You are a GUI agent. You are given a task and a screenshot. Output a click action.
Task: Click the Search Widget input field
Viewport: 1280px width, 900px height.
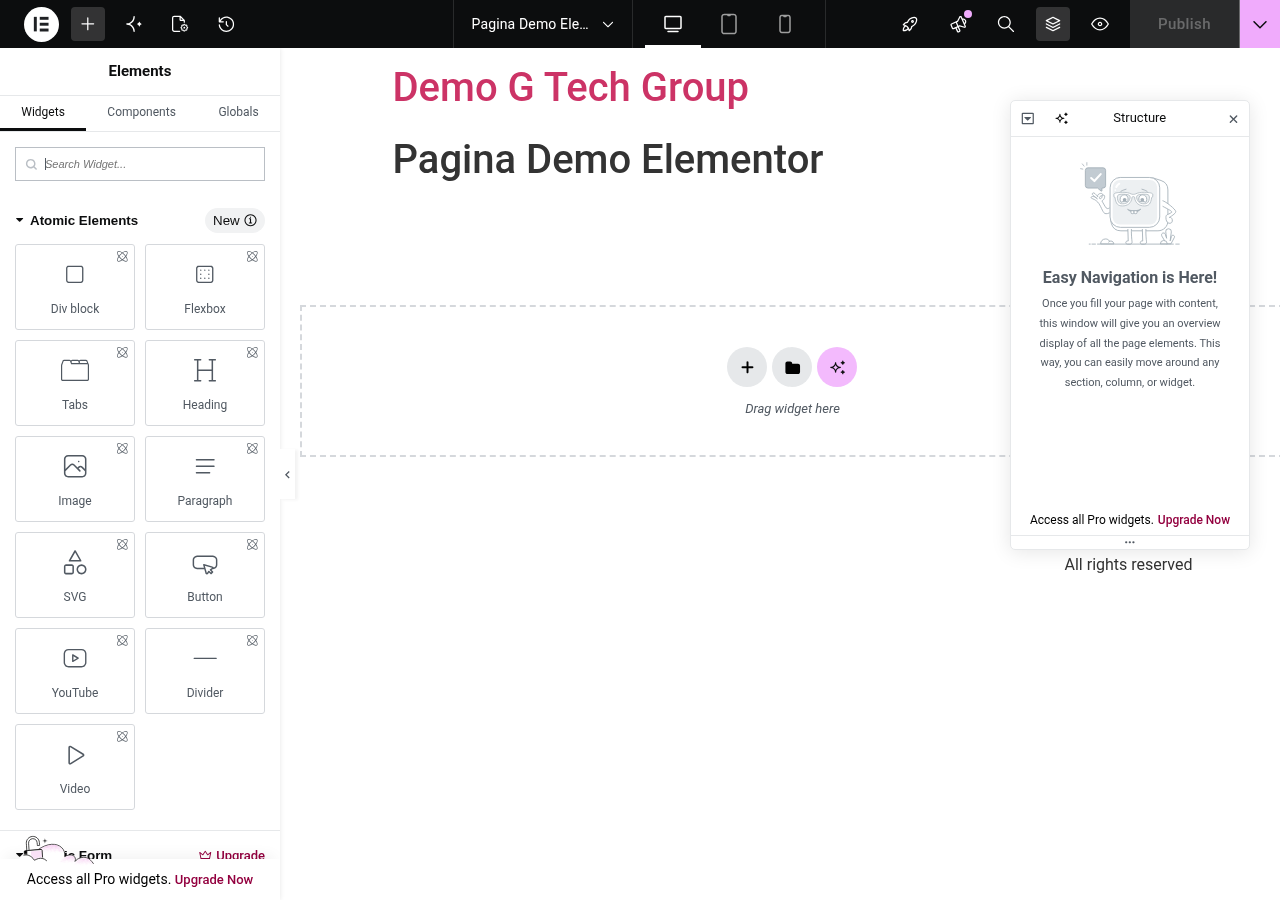pos(140,164)
